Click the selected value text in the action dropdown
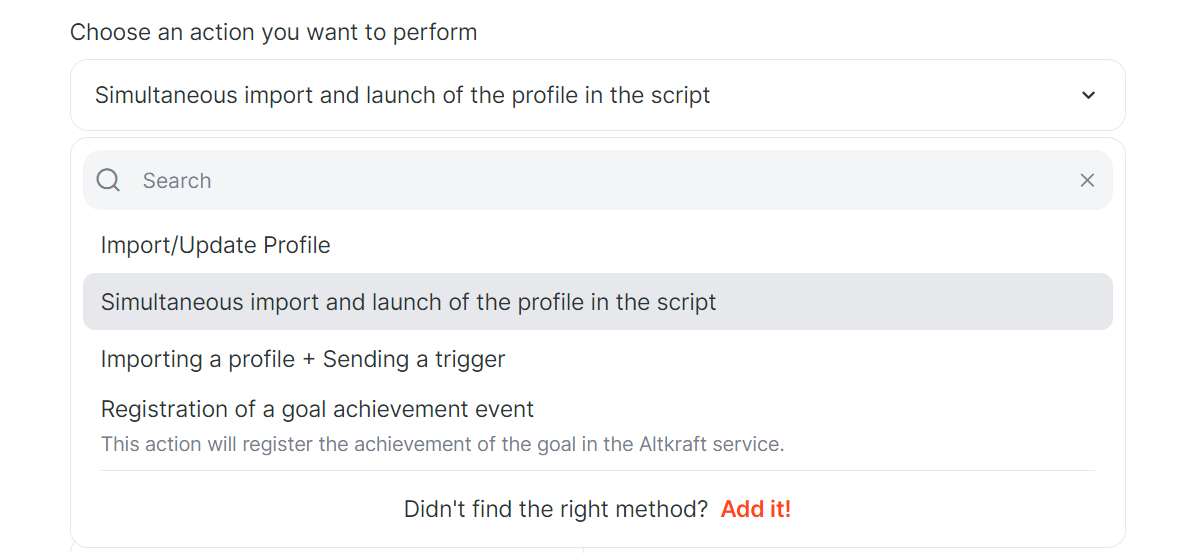 [402, 95]
